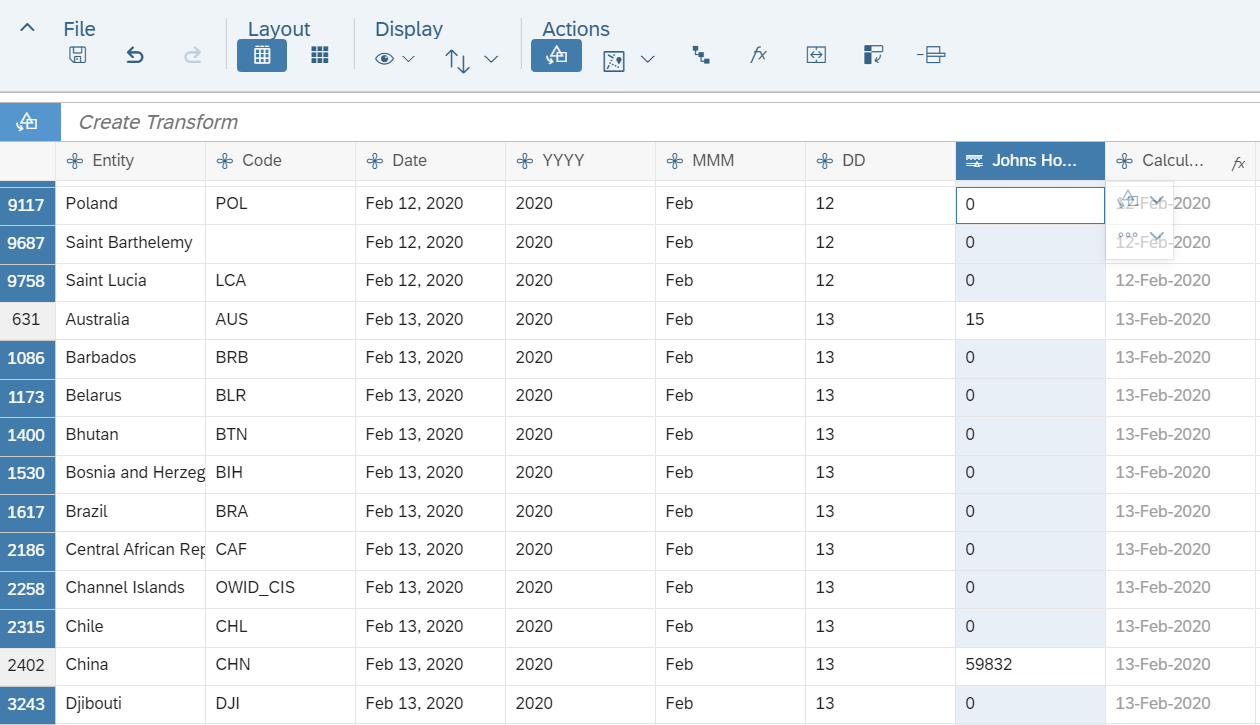Open the fx formula icon in toolbar
This screenshot has height=725, width=1260.
(x=758, y=56)
